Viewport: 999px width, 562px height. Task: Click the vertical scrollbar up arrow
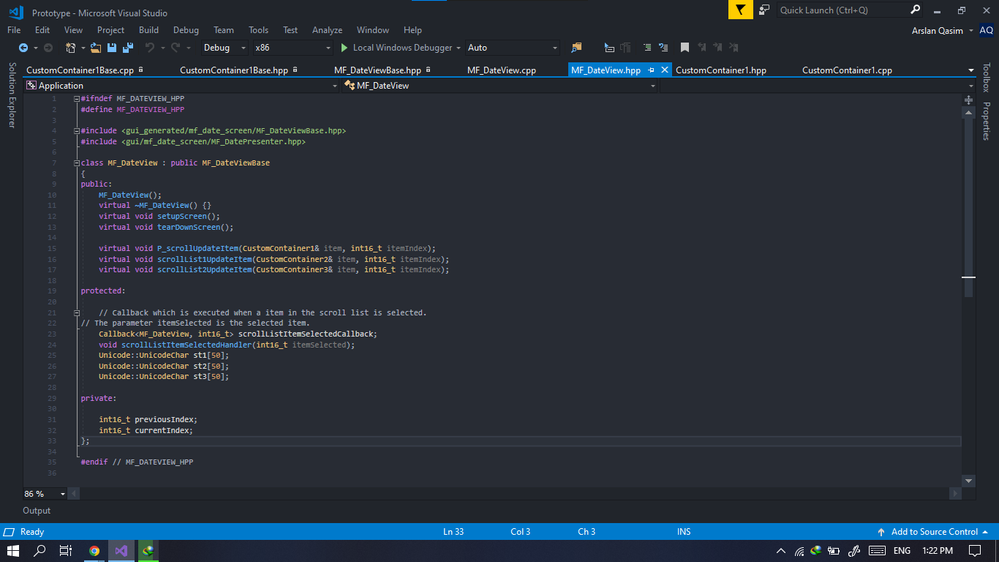968,113
